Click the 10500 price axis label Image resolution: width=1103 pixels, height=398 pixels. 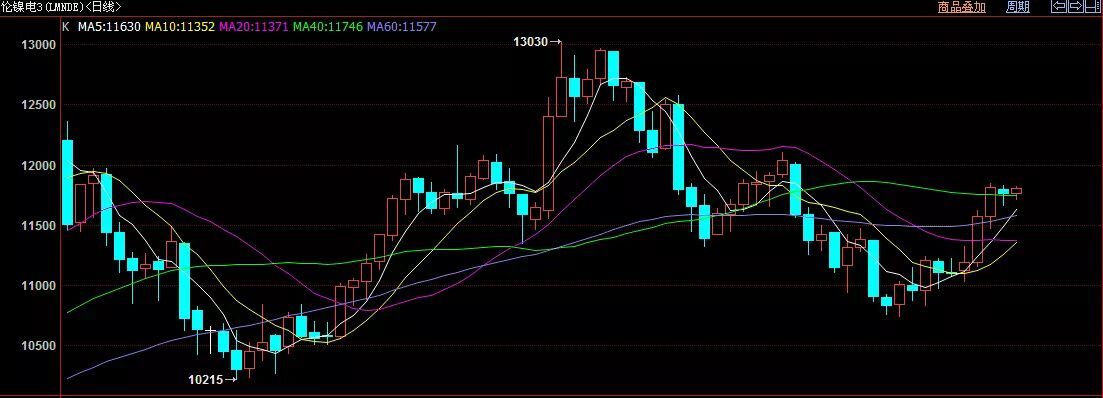point(39,346)
